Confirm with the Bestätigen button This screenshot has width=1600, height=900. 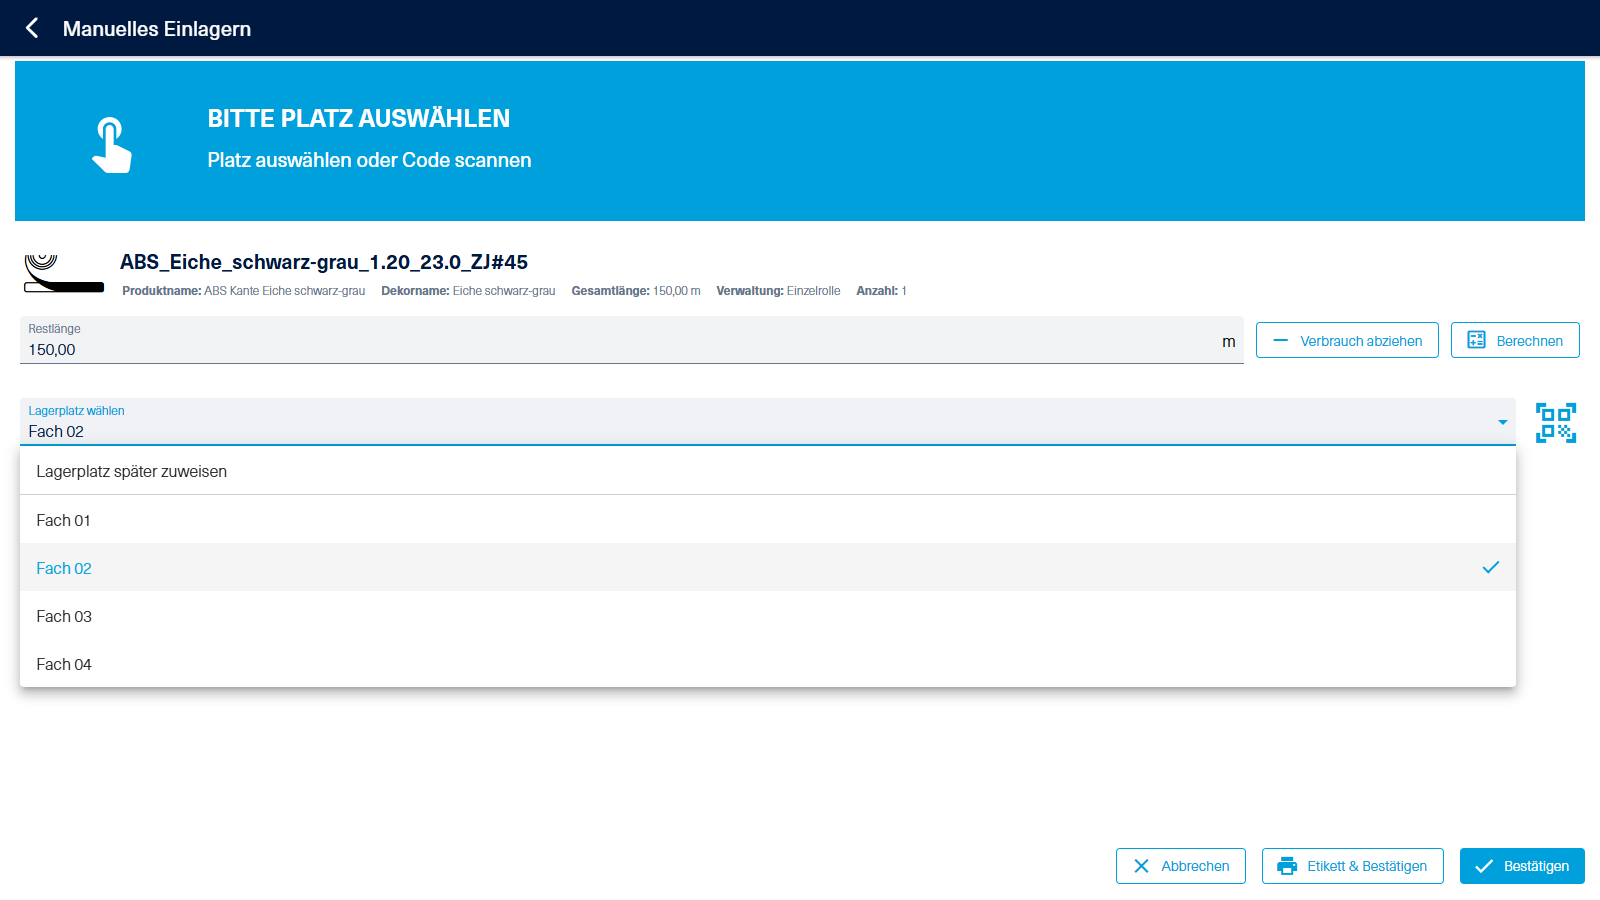(1522, 866)
